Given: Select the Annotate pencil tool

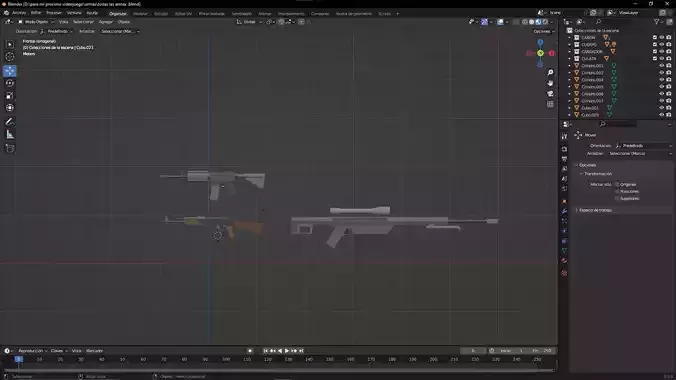Looking at the screenshot, I should [x=9, y=122].
